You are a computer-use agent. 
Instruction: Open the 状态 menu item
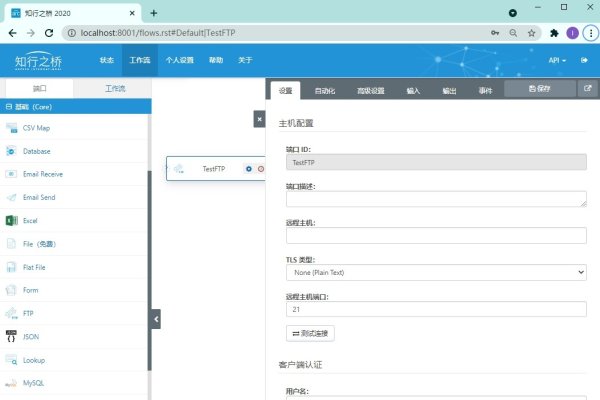107,60
